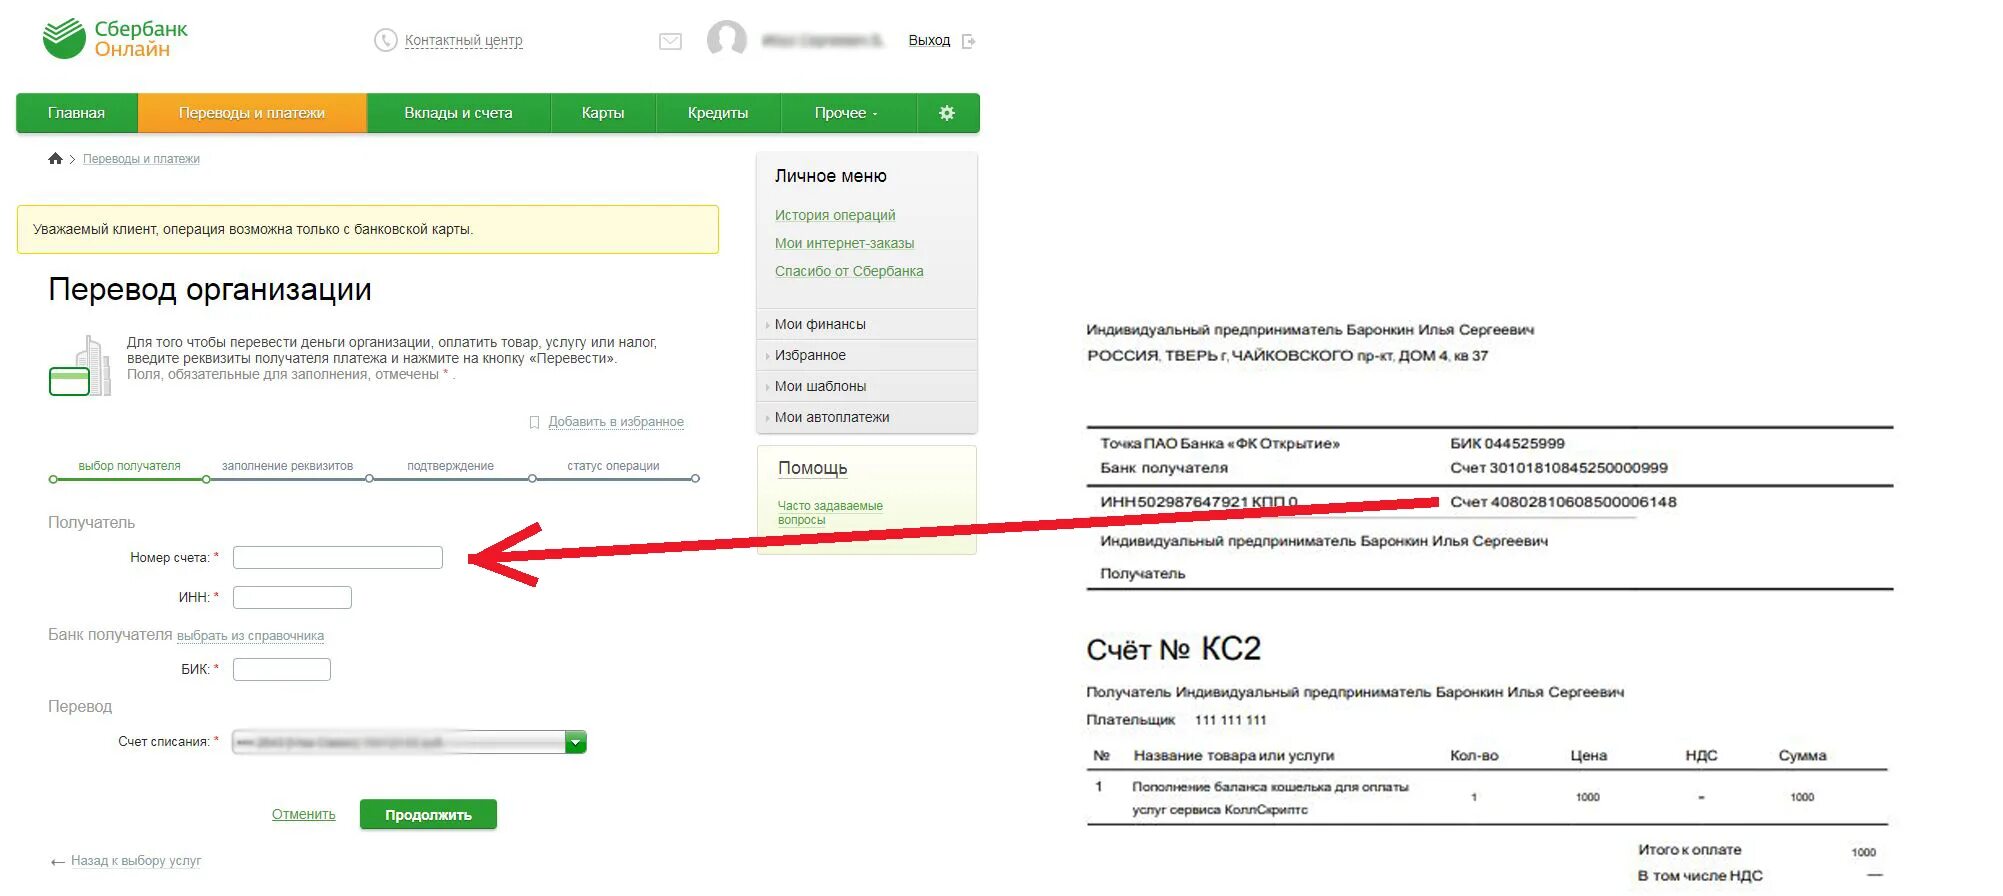Click invoice text Точка ПАО Банка «ФК Открытие»
This screenshot has height=896, width=2003.
(1219, 443)
